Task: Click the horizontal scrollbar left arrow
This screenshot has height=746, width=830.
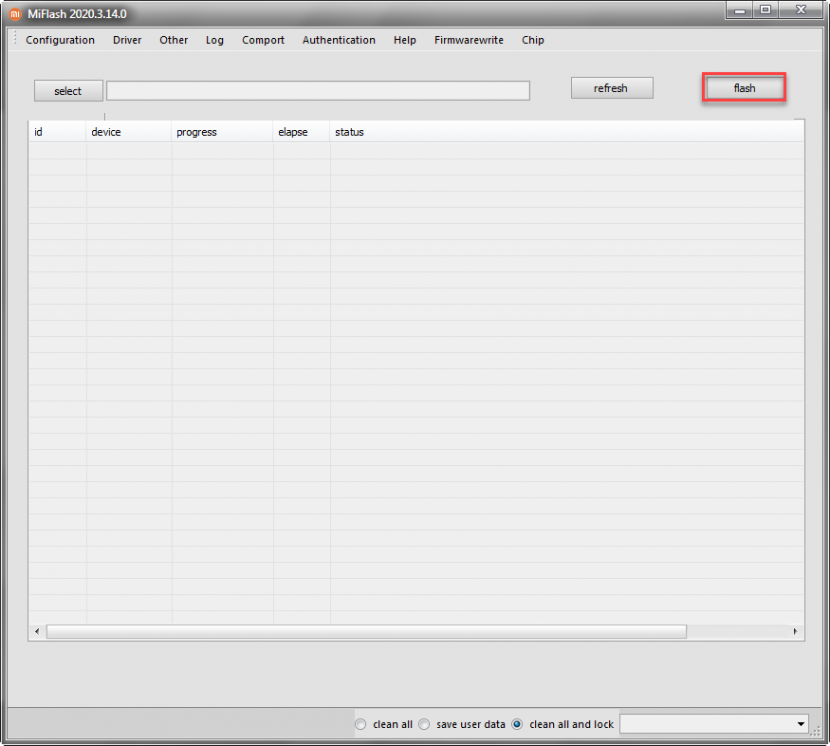Action: tap(37, 632)
